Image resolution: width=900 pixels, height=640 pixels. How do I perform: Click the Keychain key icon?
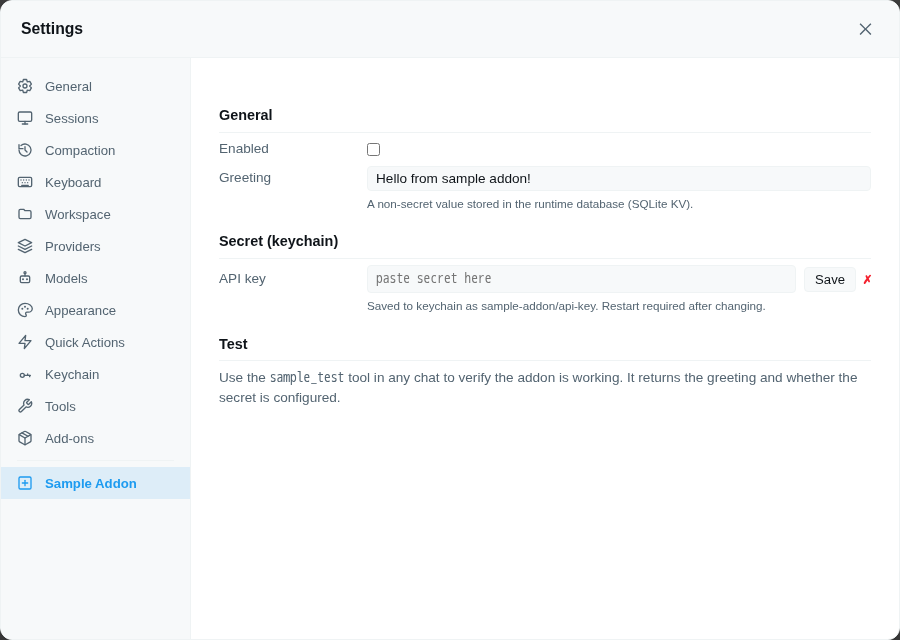coord(25,375)
